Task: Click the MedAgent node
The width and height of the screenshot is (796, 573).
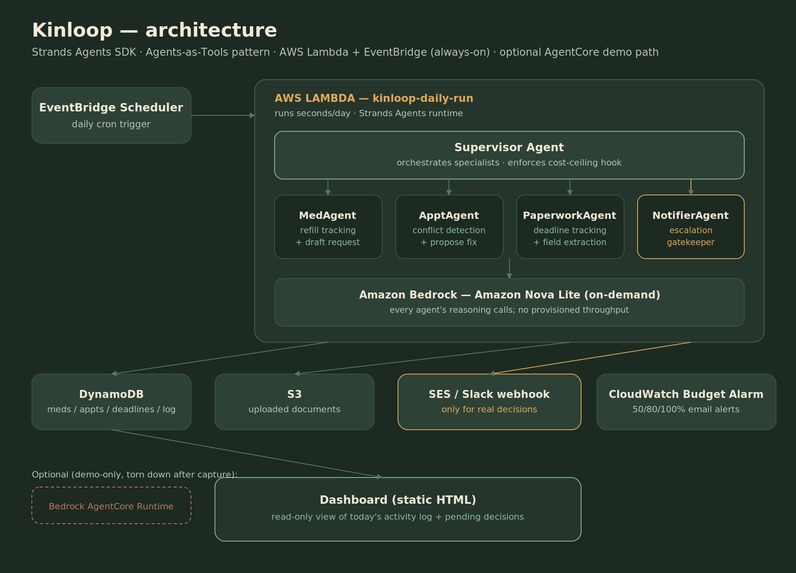Action: [328, 227]
